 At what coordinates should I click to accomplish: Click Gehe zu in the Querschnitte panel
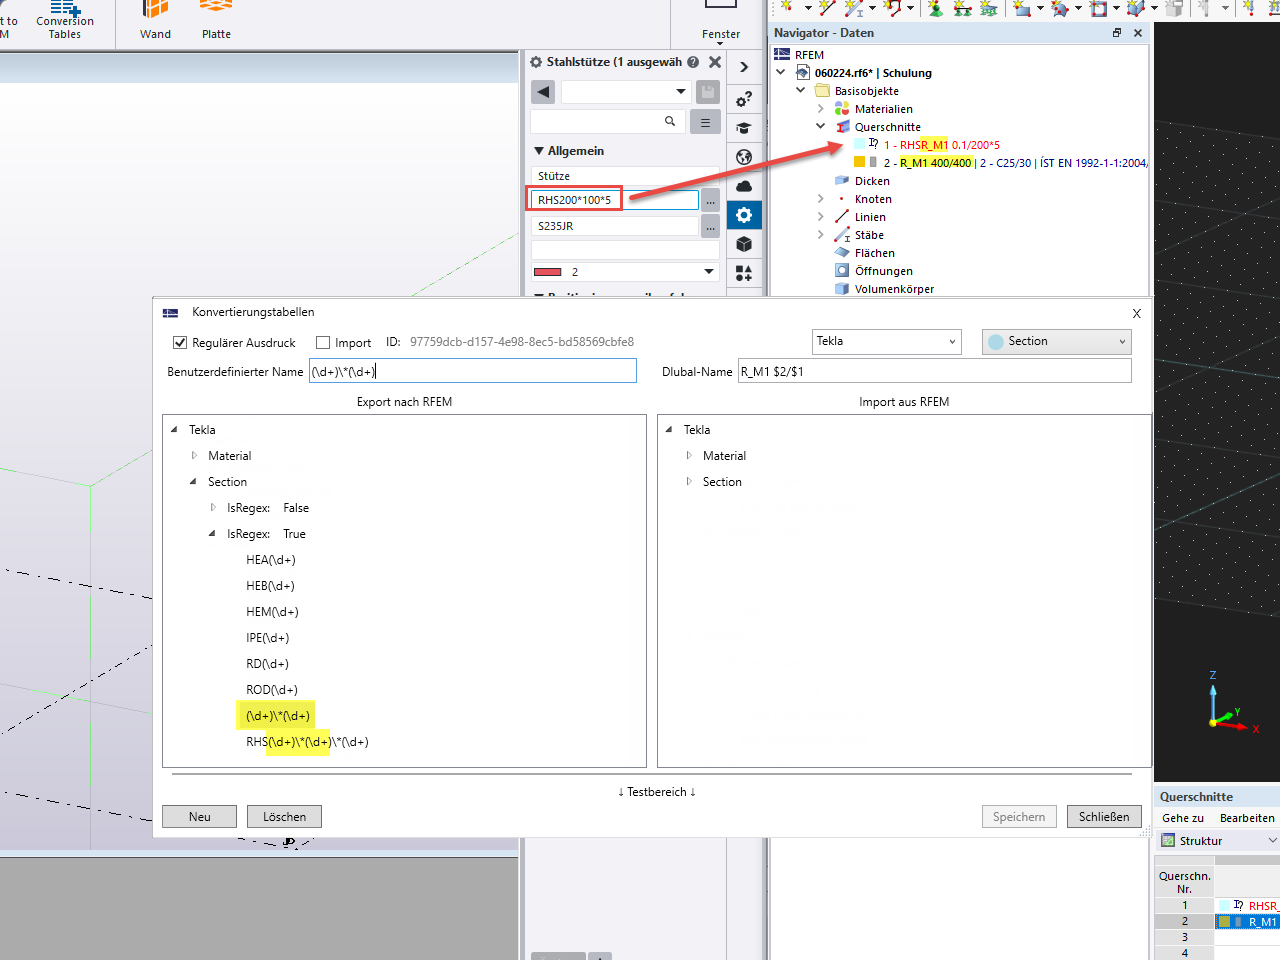coord(1183,818)
